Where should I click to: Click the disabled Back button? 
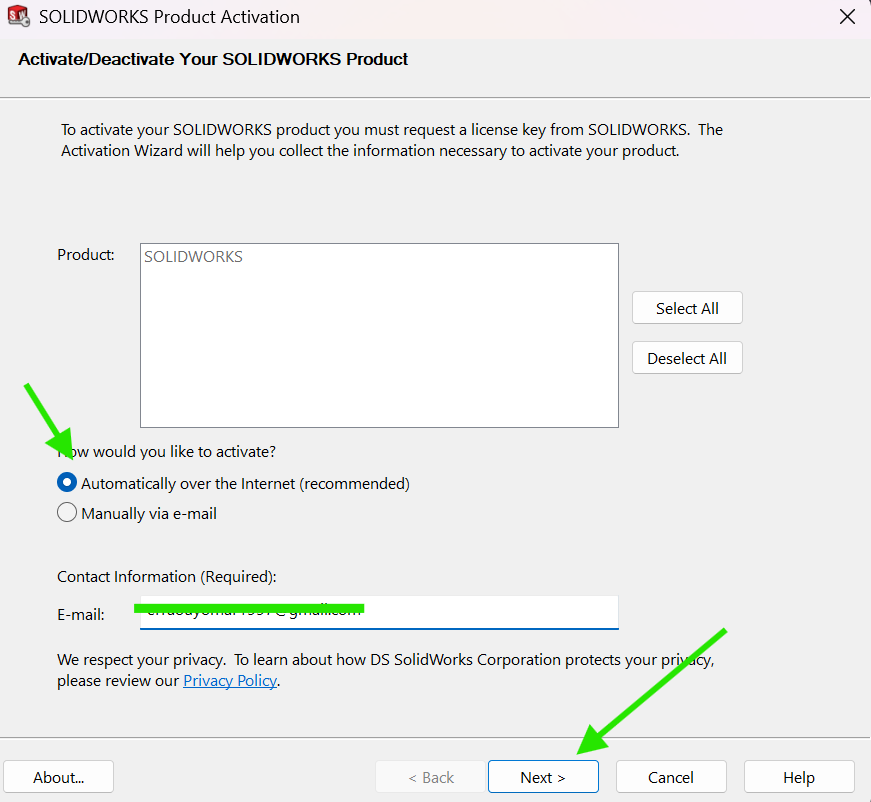pos(431,776)
